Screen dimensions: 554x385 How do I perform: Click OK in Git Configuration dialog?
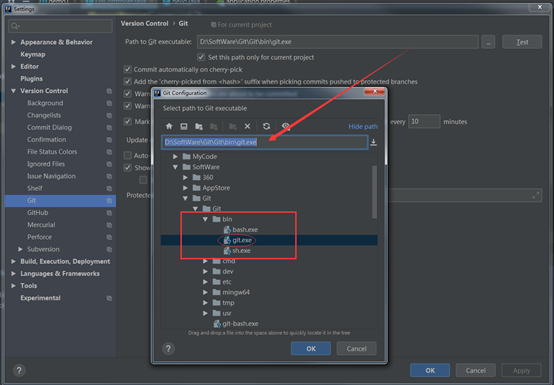click(311, 349)
